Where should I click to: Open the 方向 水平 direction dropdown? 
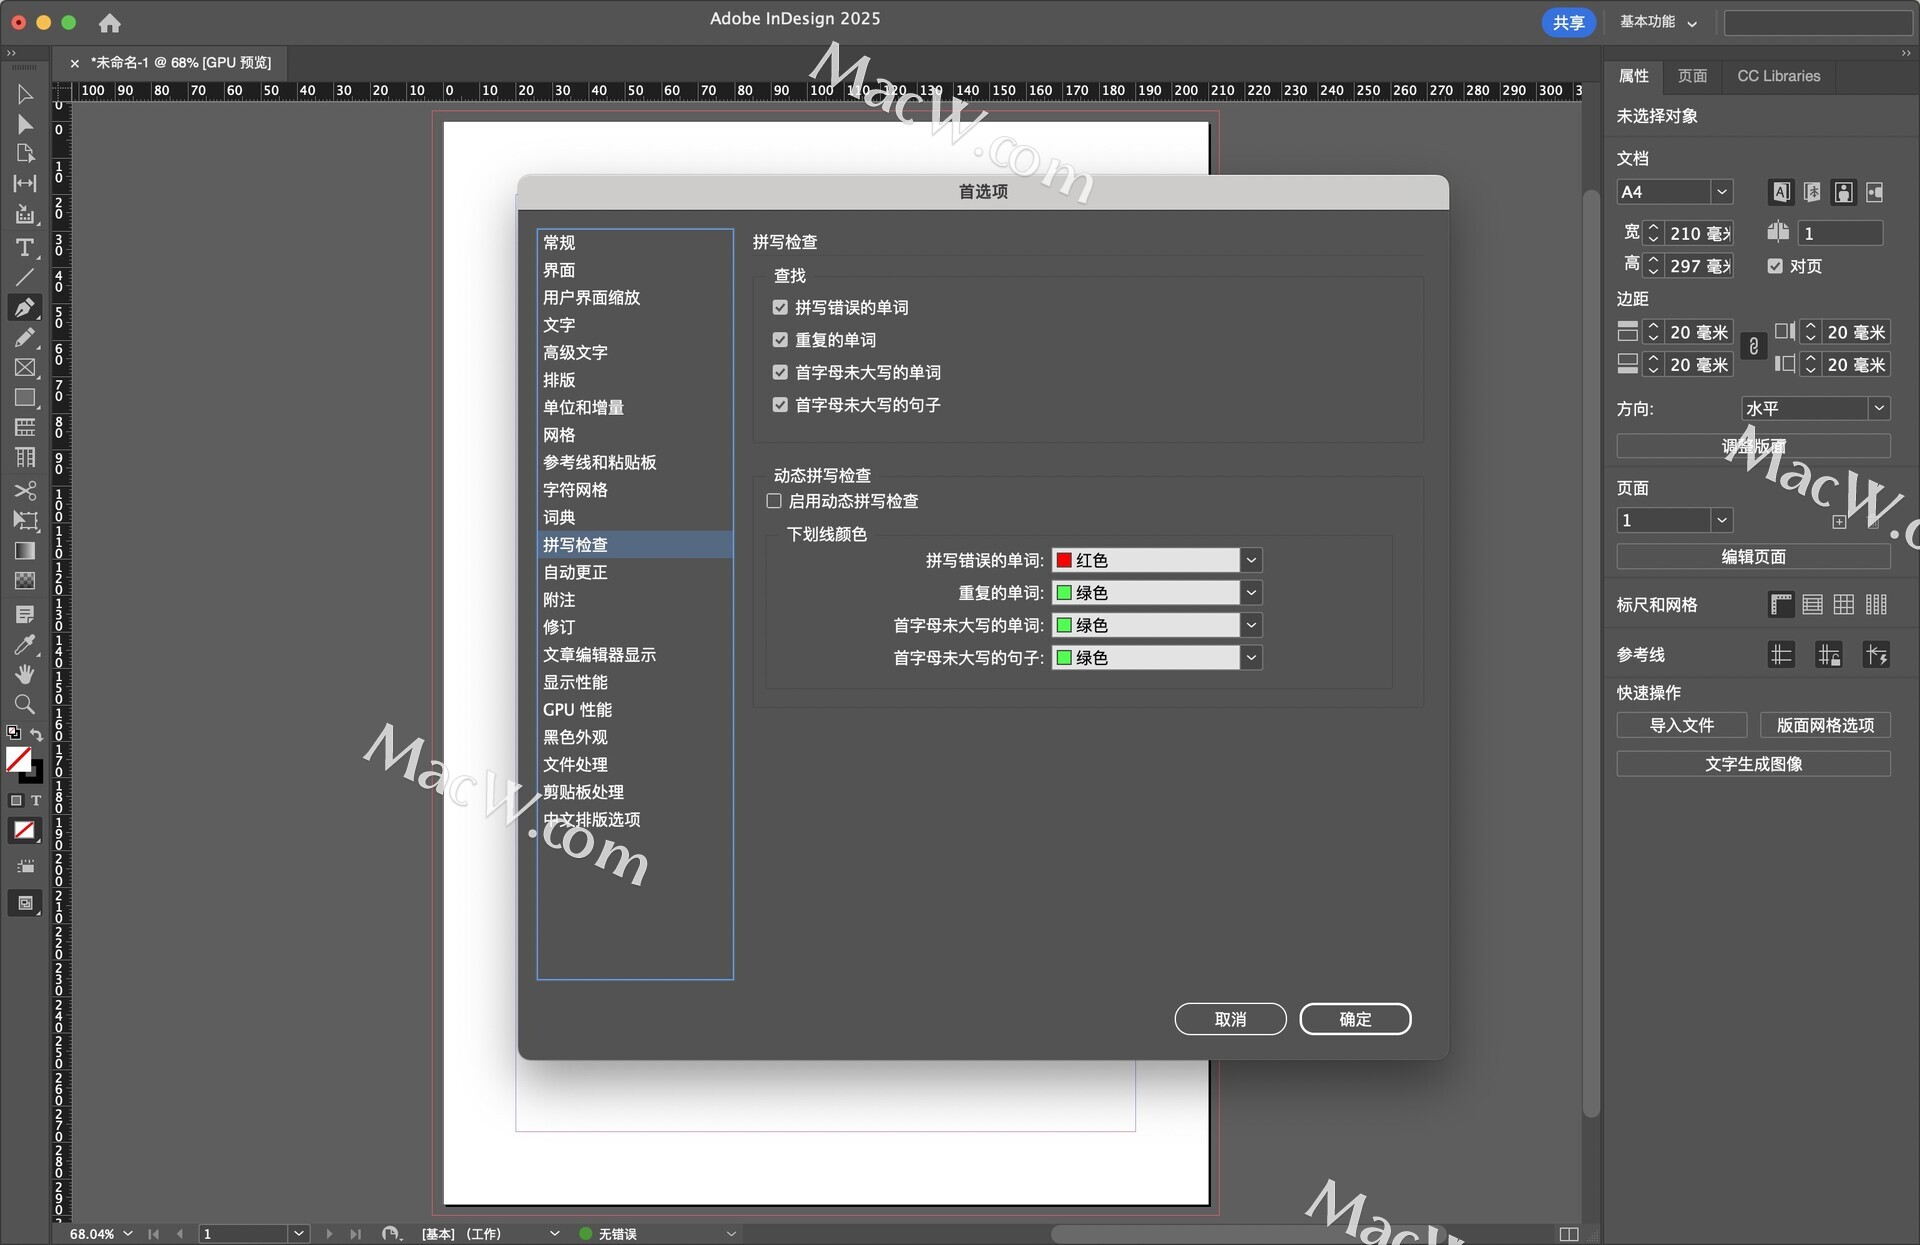(x=1878, y=408)
